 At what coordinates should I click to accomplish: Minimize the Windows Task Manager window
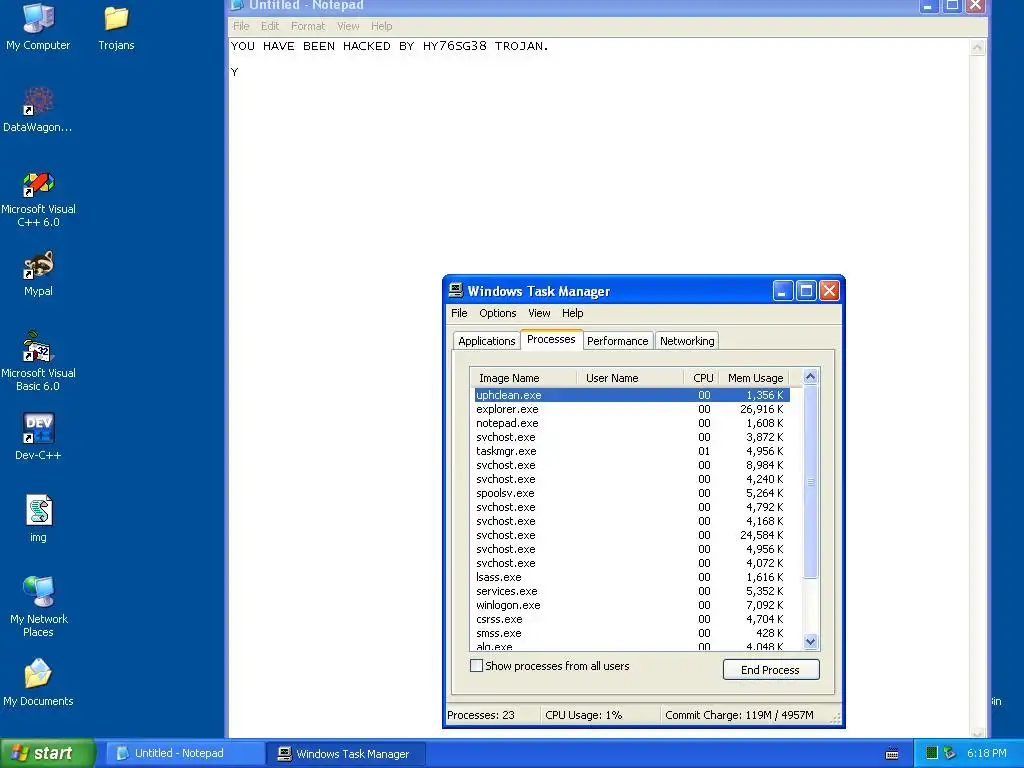(783, 291)
